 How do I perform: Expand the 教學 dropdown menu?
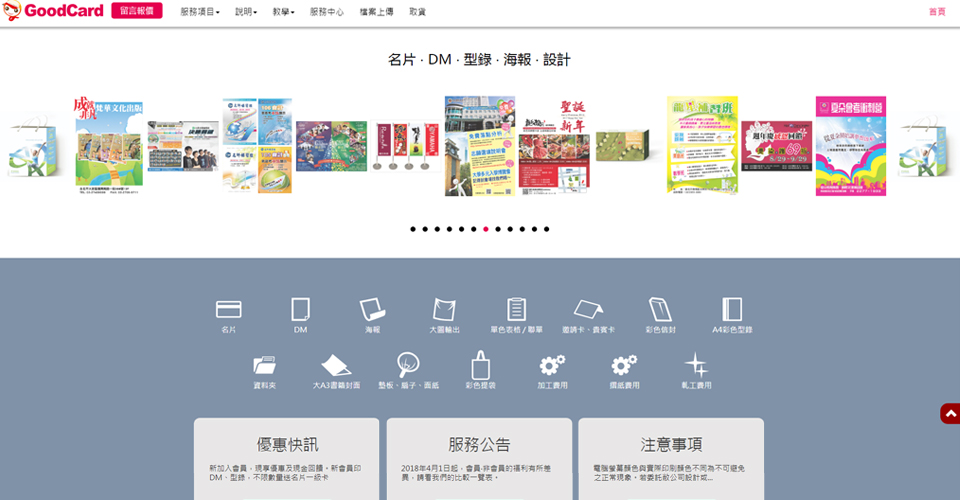click(x=284, y=11)
